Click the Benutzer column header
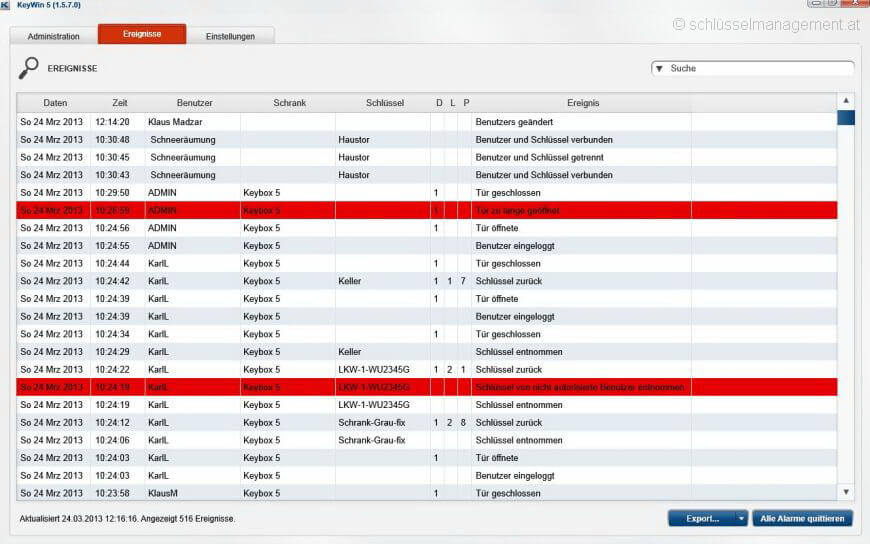Screen dimensions: 870x544 (x=194, y=103)
